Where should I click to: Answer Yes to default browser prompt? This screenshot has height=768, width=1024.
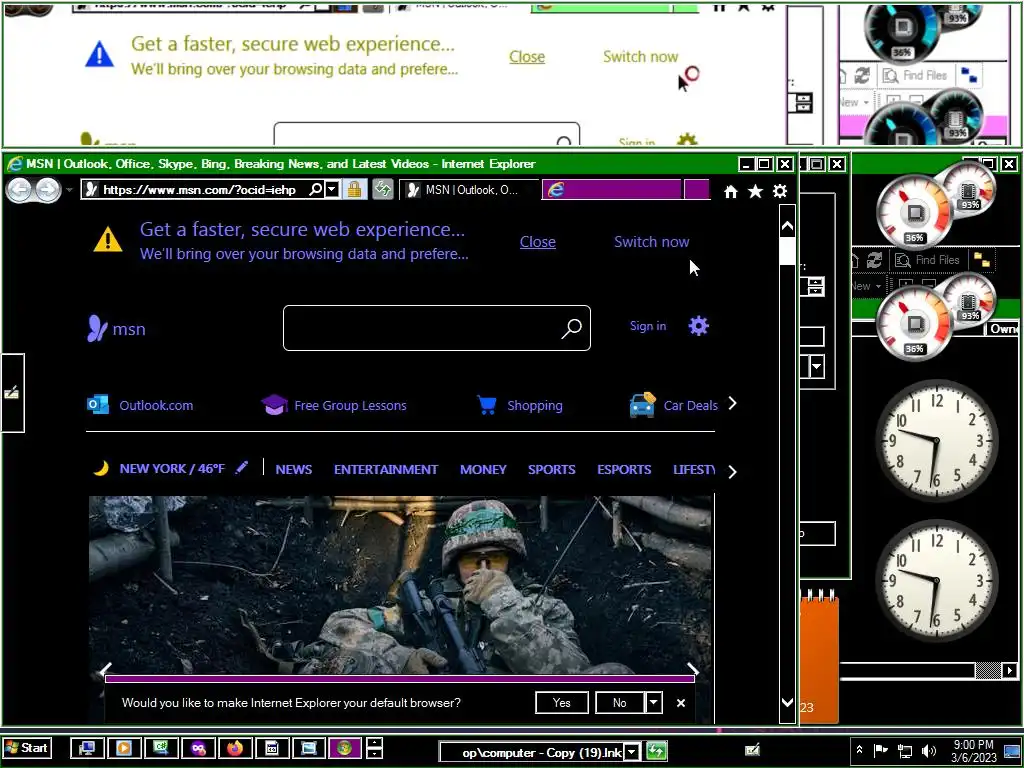(562, 703)
